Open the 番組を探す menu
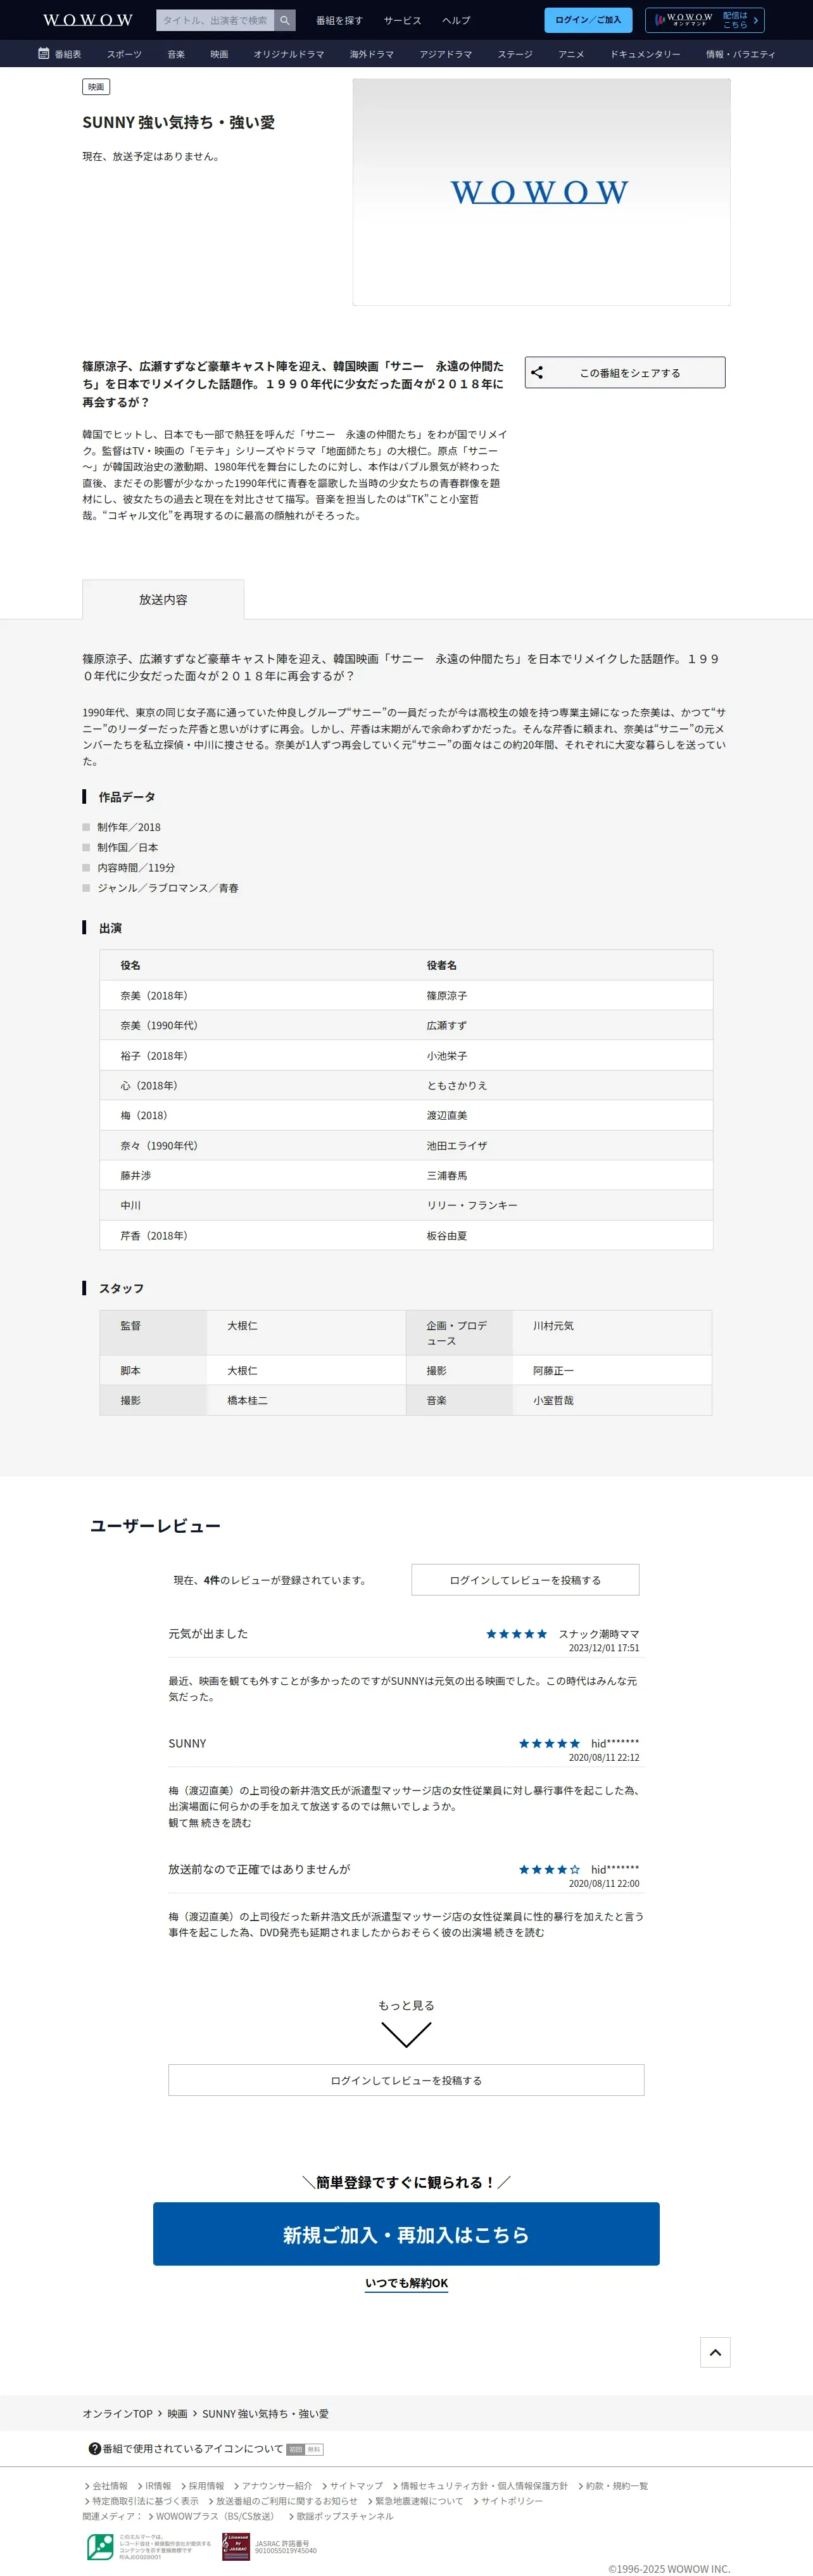The width and height of the screenshot is (813, 2576). 339,20
